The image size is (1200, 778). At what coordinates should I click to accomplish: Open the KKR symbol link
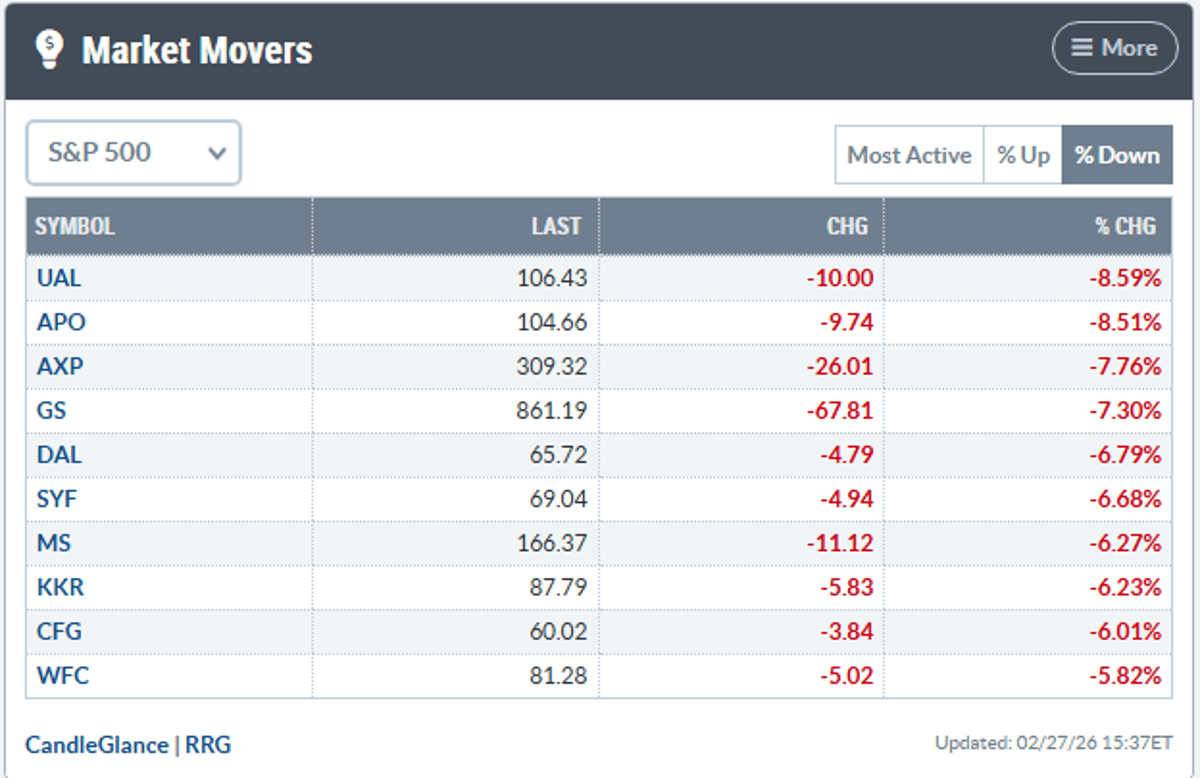(60, 587)
